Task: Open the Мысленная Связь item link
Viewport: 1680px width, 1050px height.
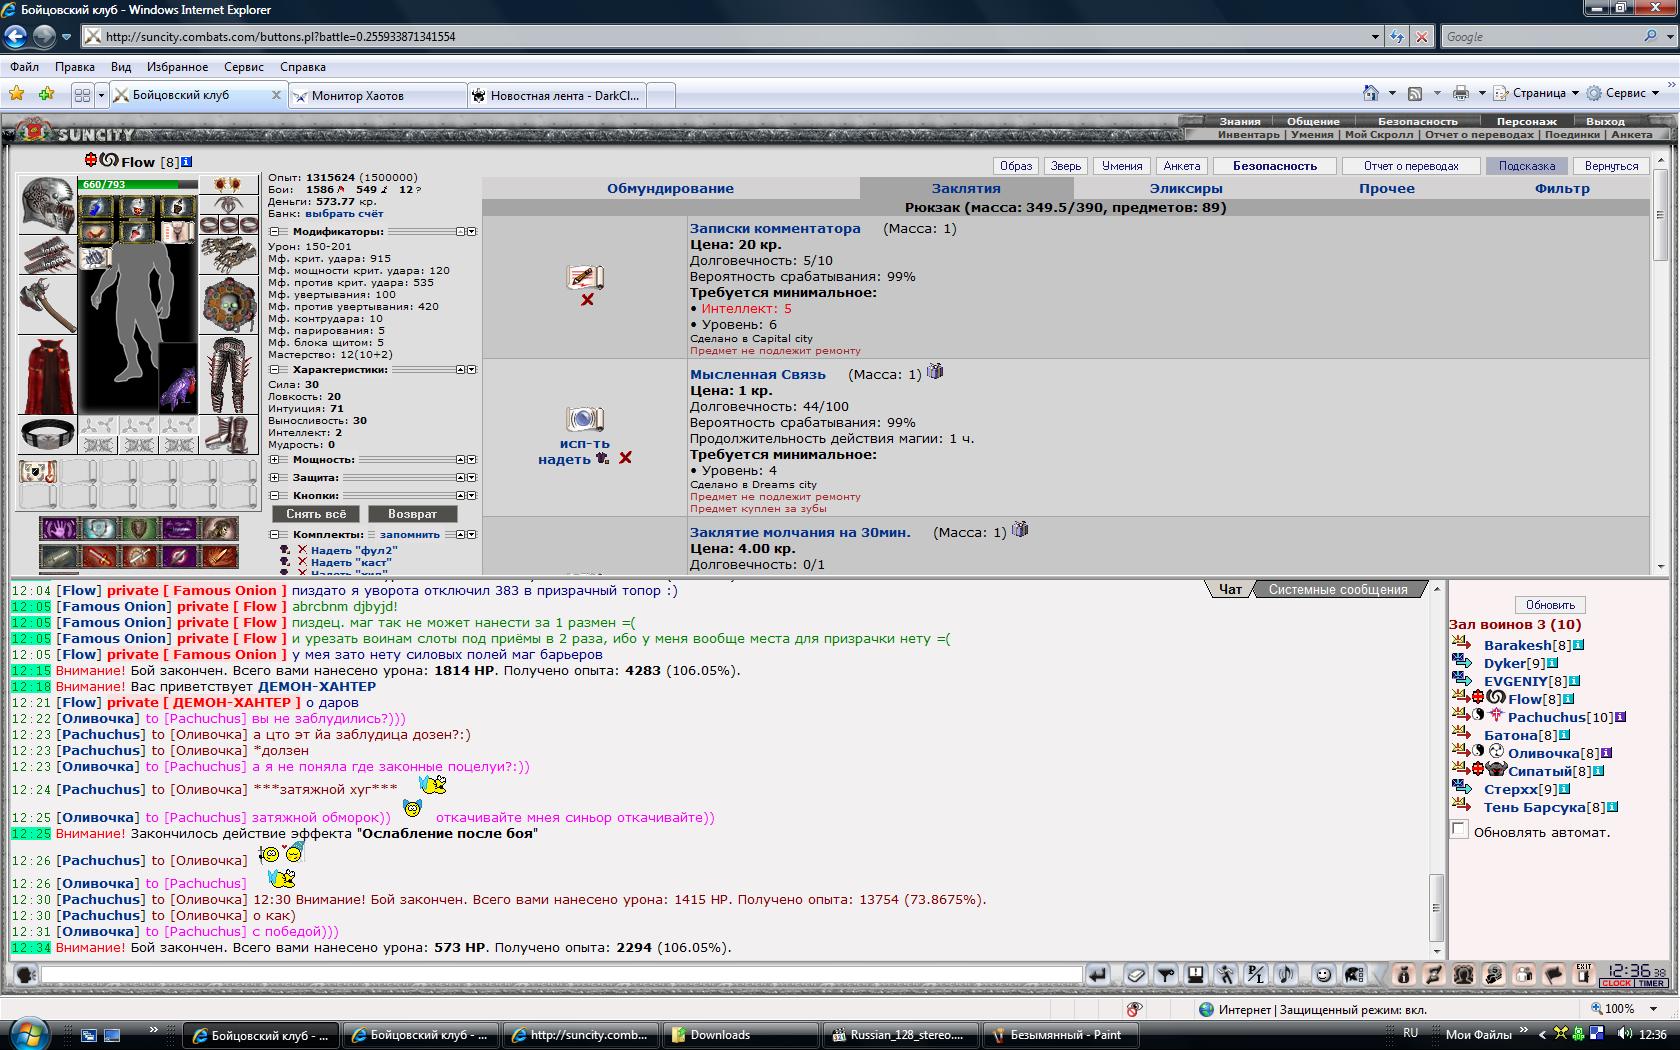Action: (x=758, y=374)
